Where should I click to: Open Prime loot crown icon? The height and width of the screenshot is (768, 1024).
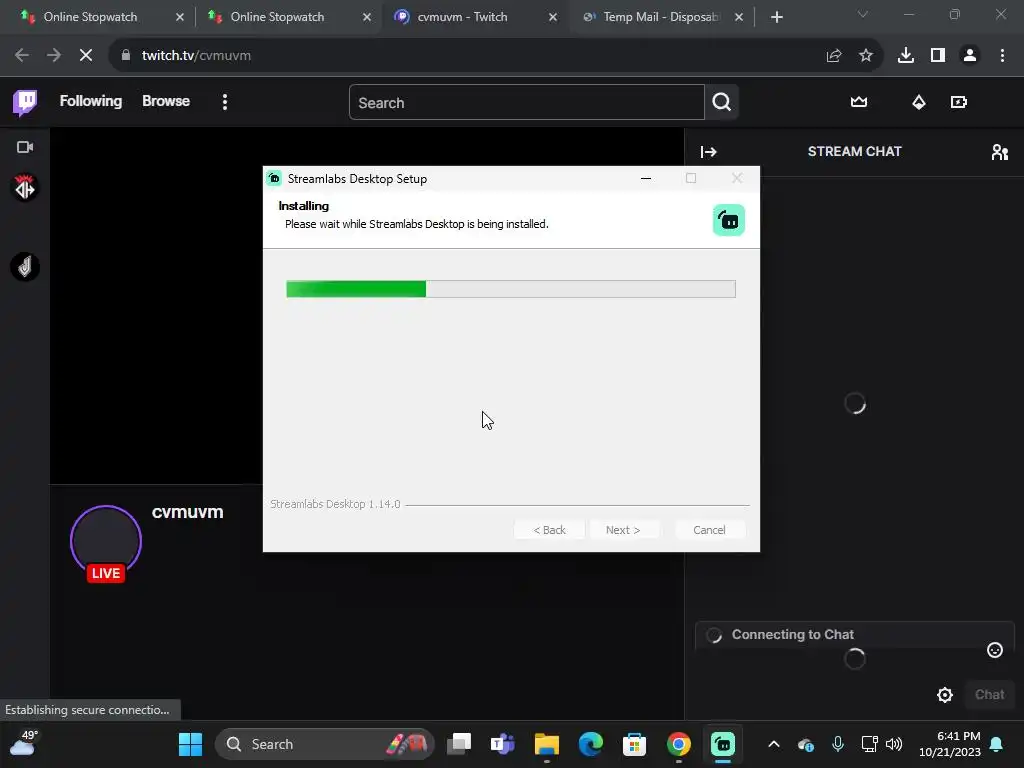(859, 102)
